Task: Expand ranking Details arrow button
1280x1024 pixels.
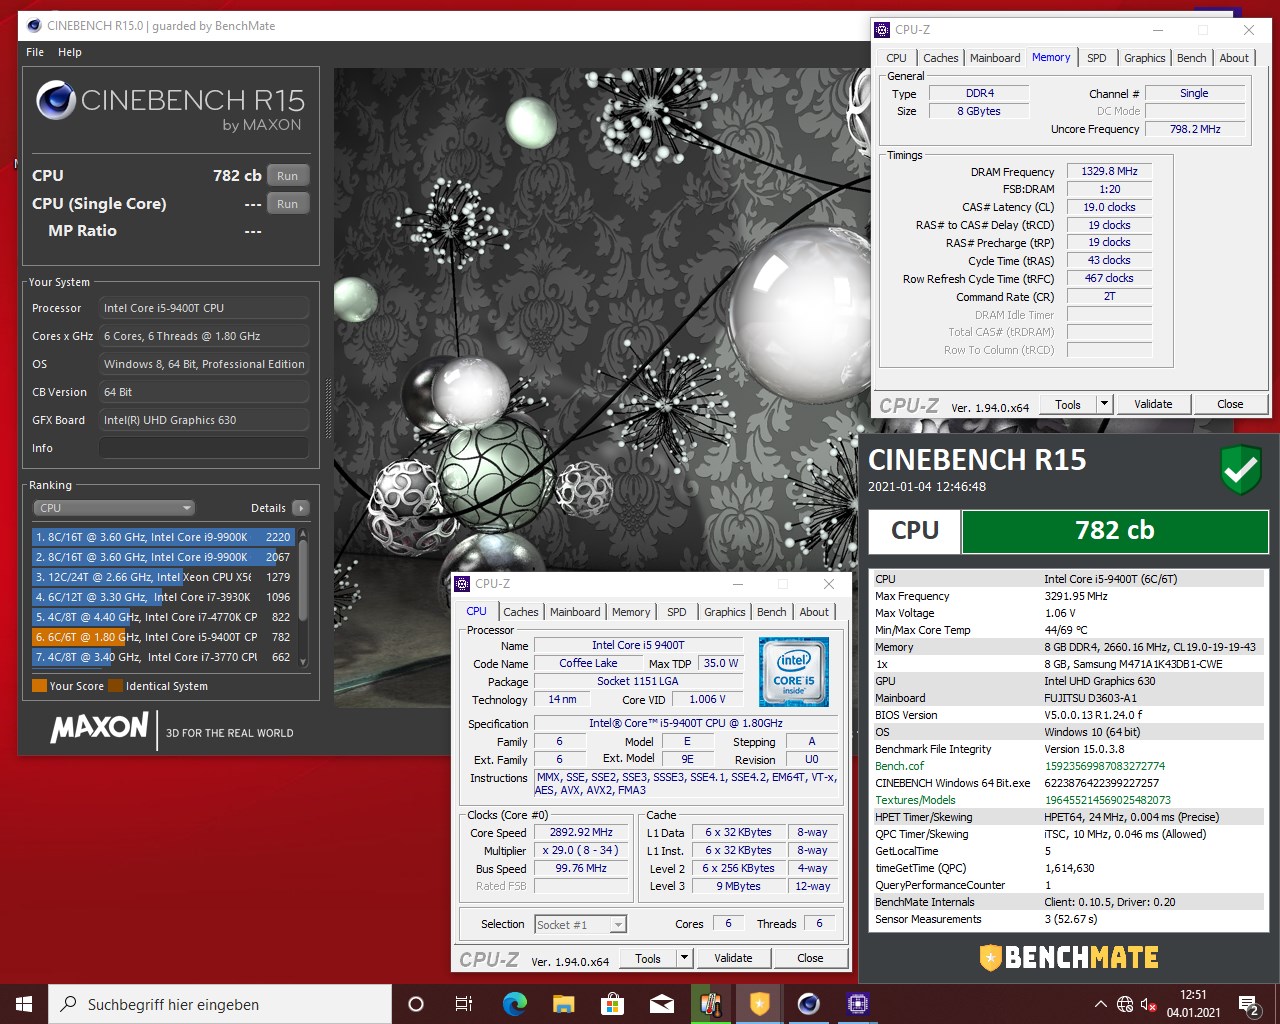Action: (301, 508)
